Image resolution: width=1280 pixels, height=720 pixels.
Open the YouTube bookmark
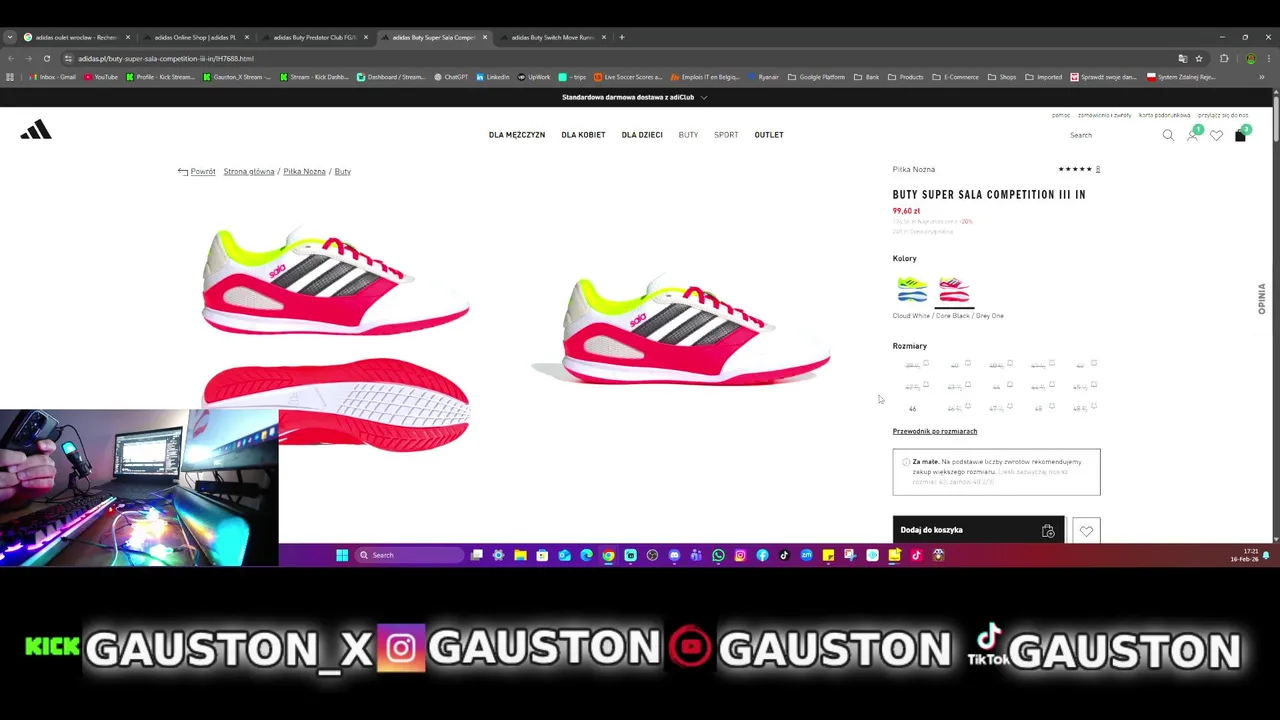101,77
